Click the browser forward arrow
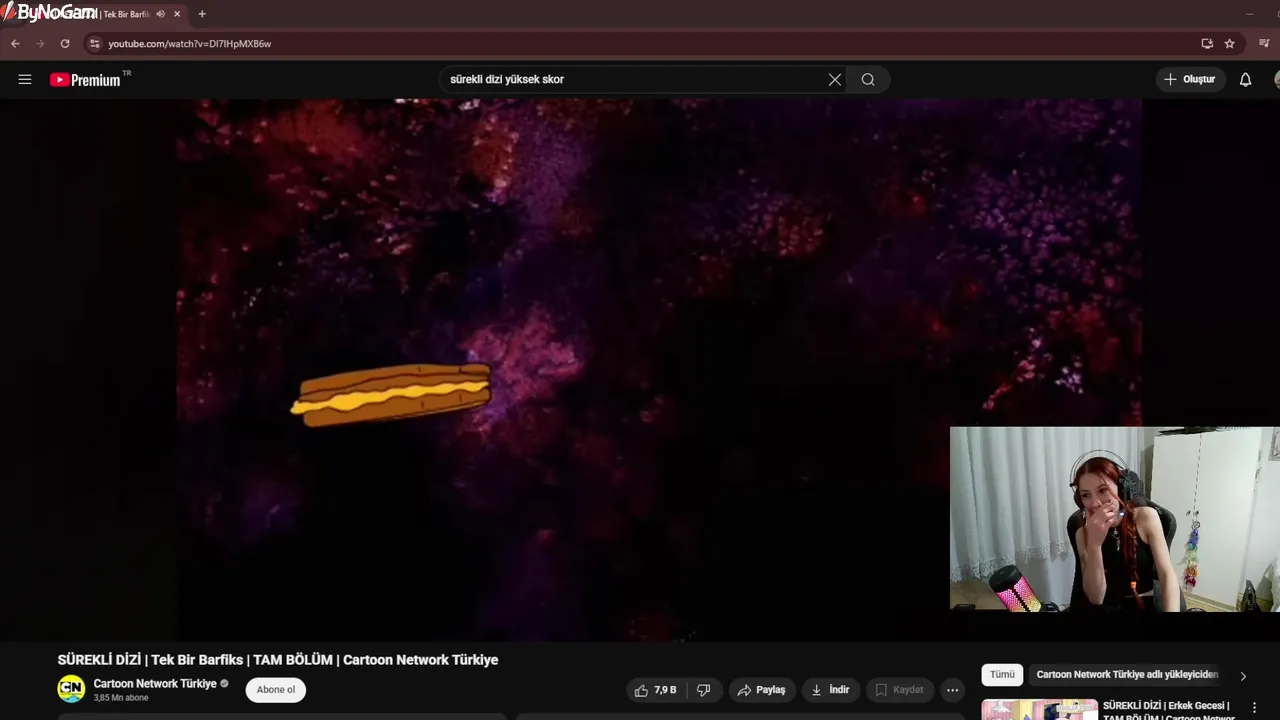 (40, 44)
